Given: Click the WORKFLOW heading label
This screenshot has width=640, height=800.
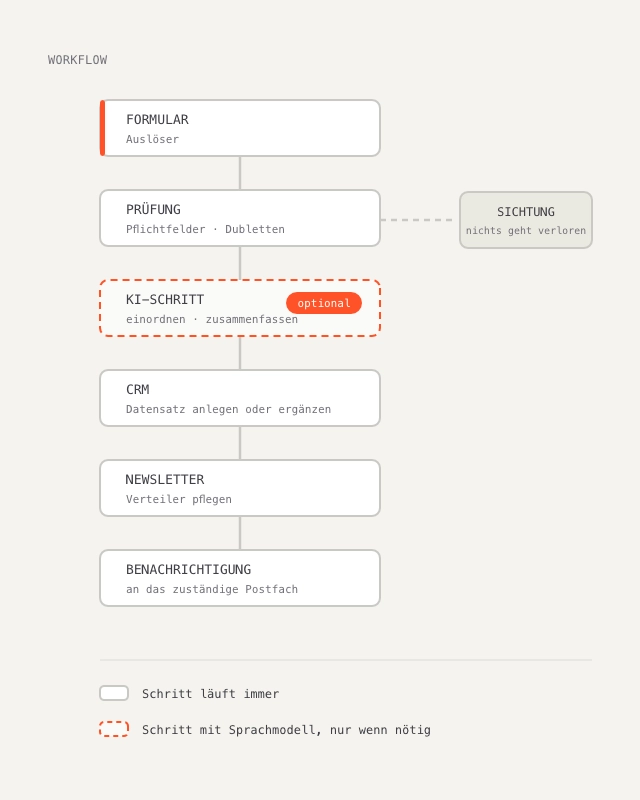Looking at the screenshot, I should pyautogui.click(x=78, y=60).
